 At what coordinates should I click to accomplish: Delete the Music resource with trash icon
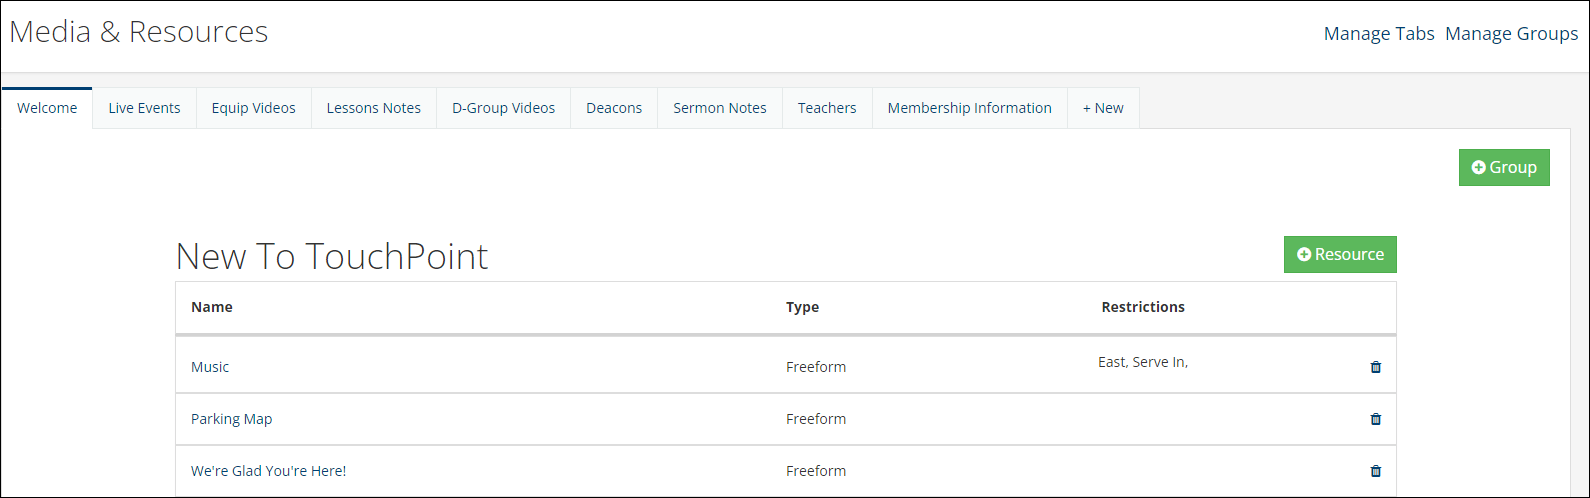1375,367
